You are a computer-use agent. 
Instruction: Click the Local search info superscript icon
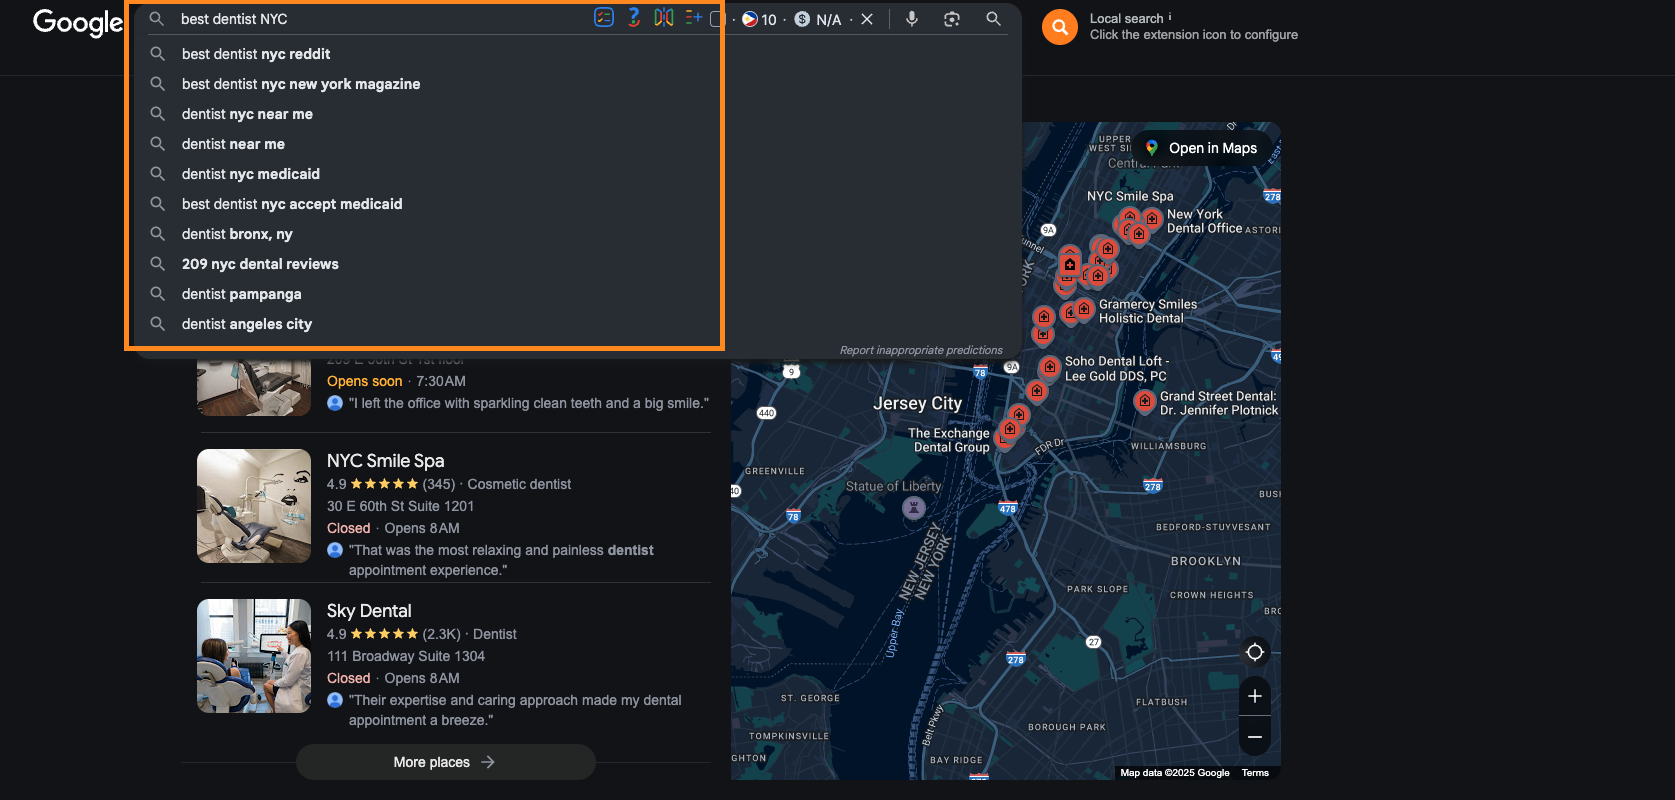1170,16
